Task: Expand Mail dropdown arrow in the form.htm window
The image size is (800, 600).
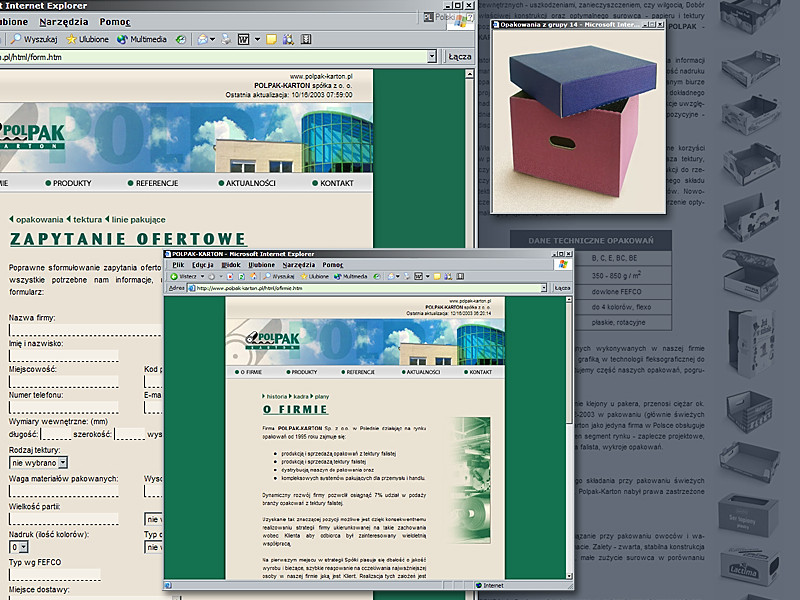Action: point(212,39)
